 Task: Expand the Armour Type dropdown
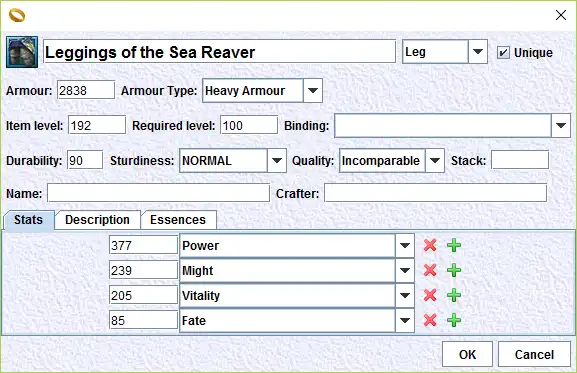pos(262,90)
